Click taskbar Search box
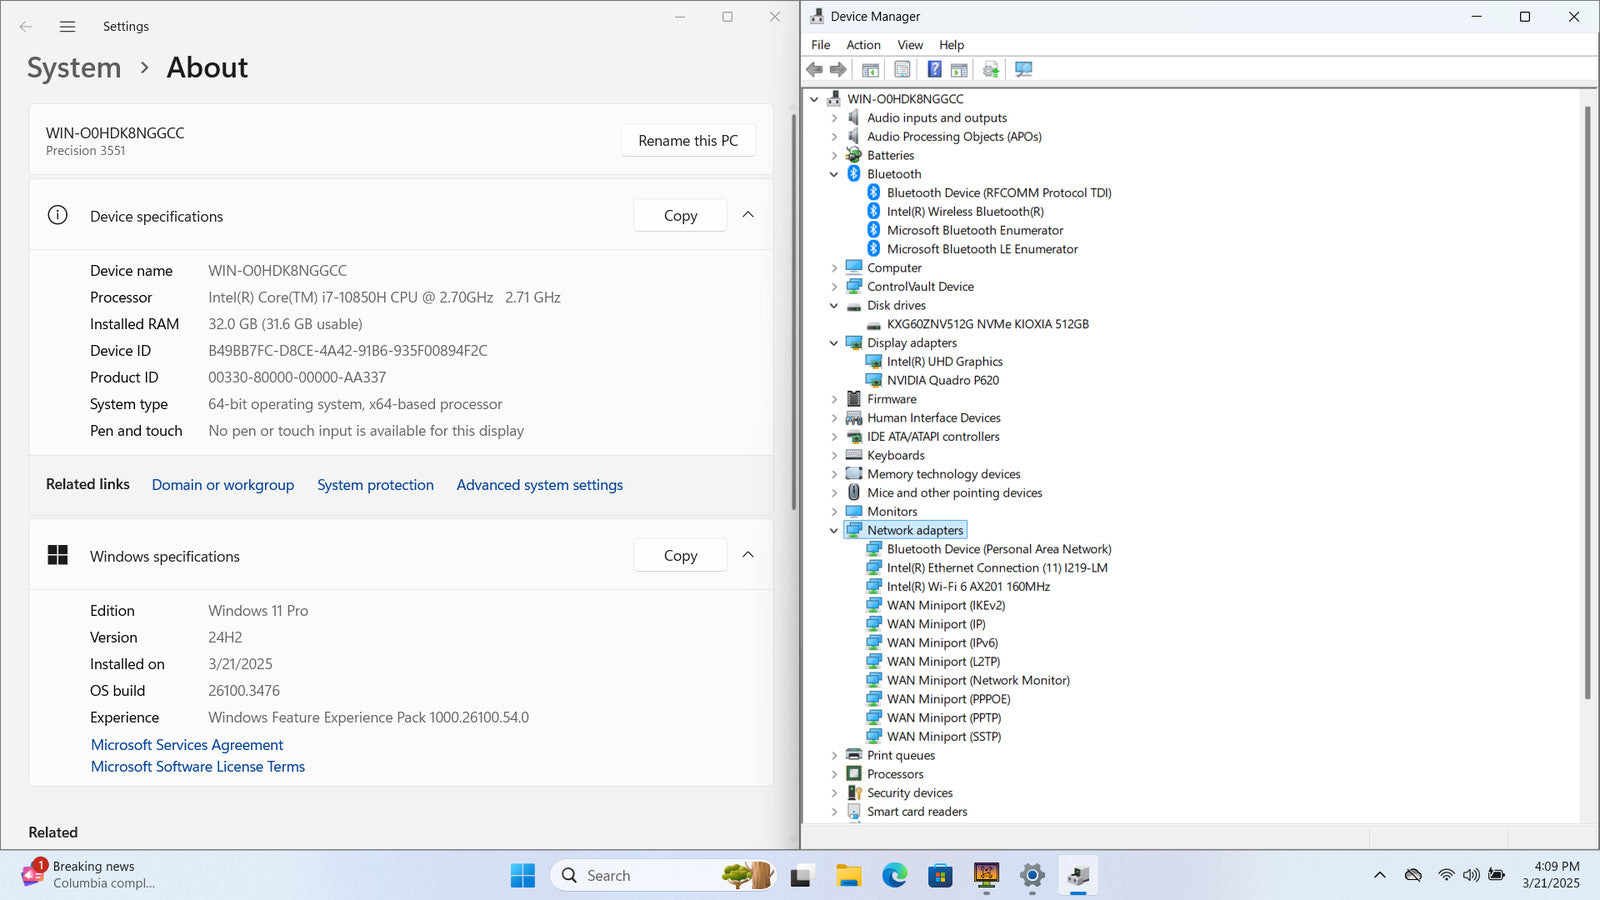1600x900 pixels. (662, 876)
